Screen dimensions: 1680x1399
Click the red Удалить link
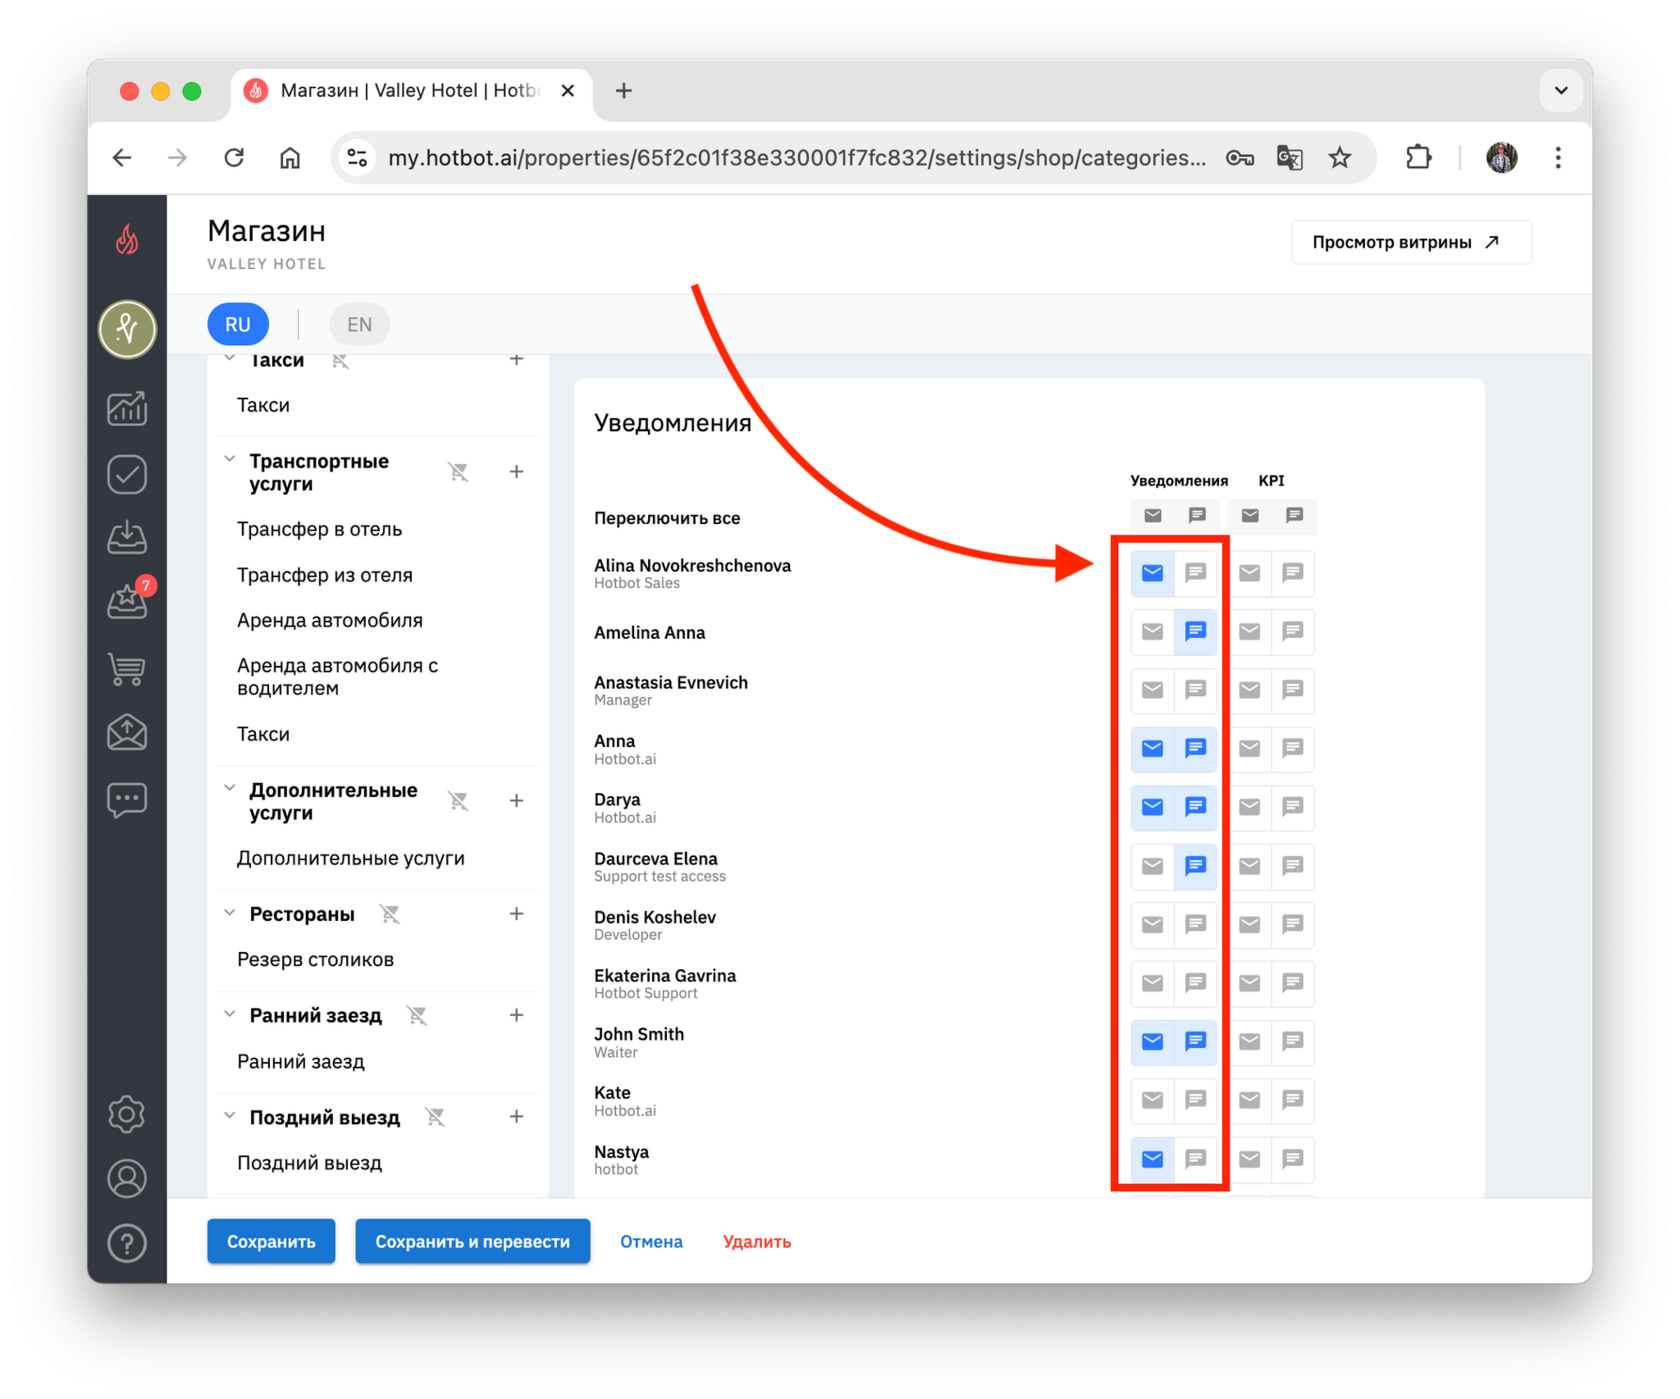point(757,1242)
